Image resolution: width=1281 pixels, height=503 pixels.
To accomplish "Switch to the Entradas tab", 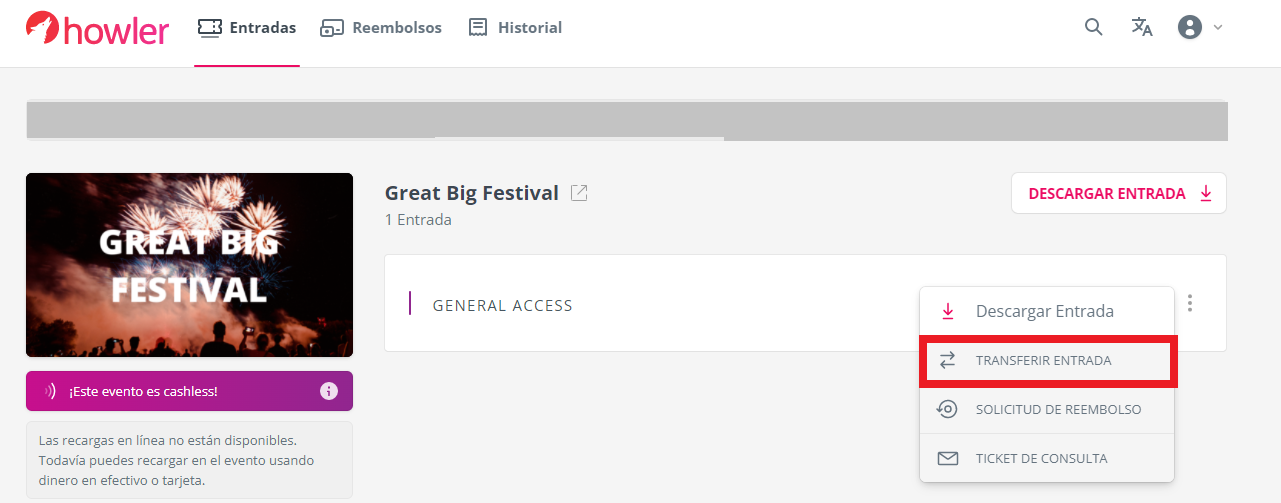I will (x=247, y=28).
